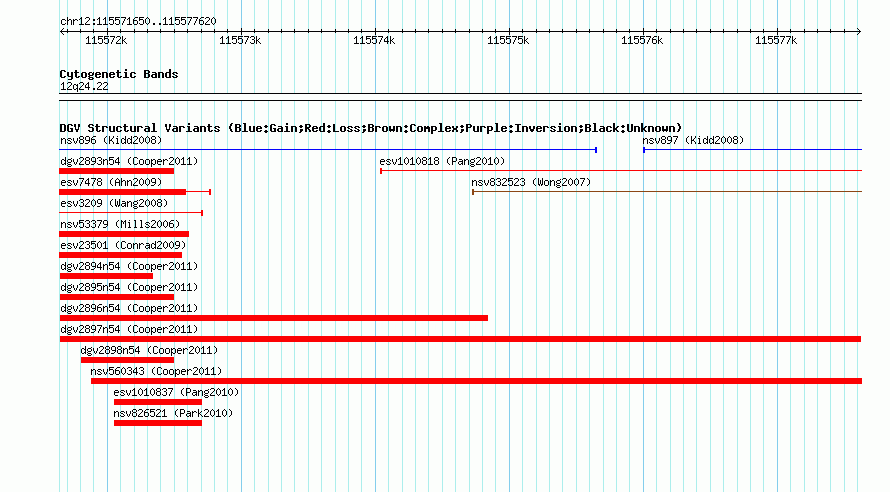Image resolution: width=890 pixels, height=492 pixels.
Task: Open dgv2895n54 (Cooper2011) label
Action: coord(129,287)
